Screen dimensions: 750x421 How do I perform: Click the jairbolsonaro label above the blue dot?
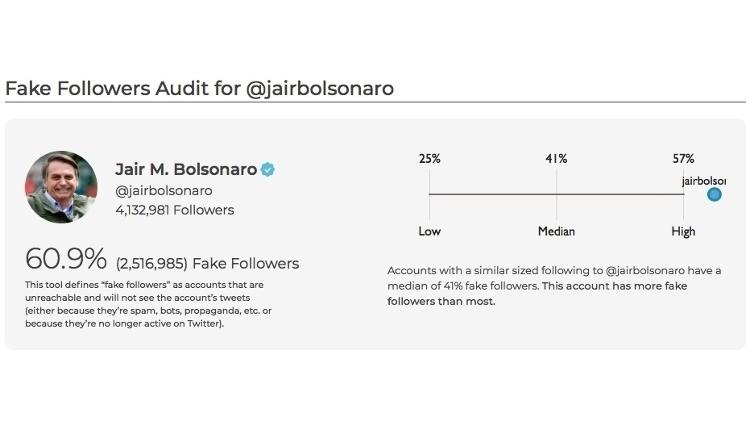[x=704, y=181]
